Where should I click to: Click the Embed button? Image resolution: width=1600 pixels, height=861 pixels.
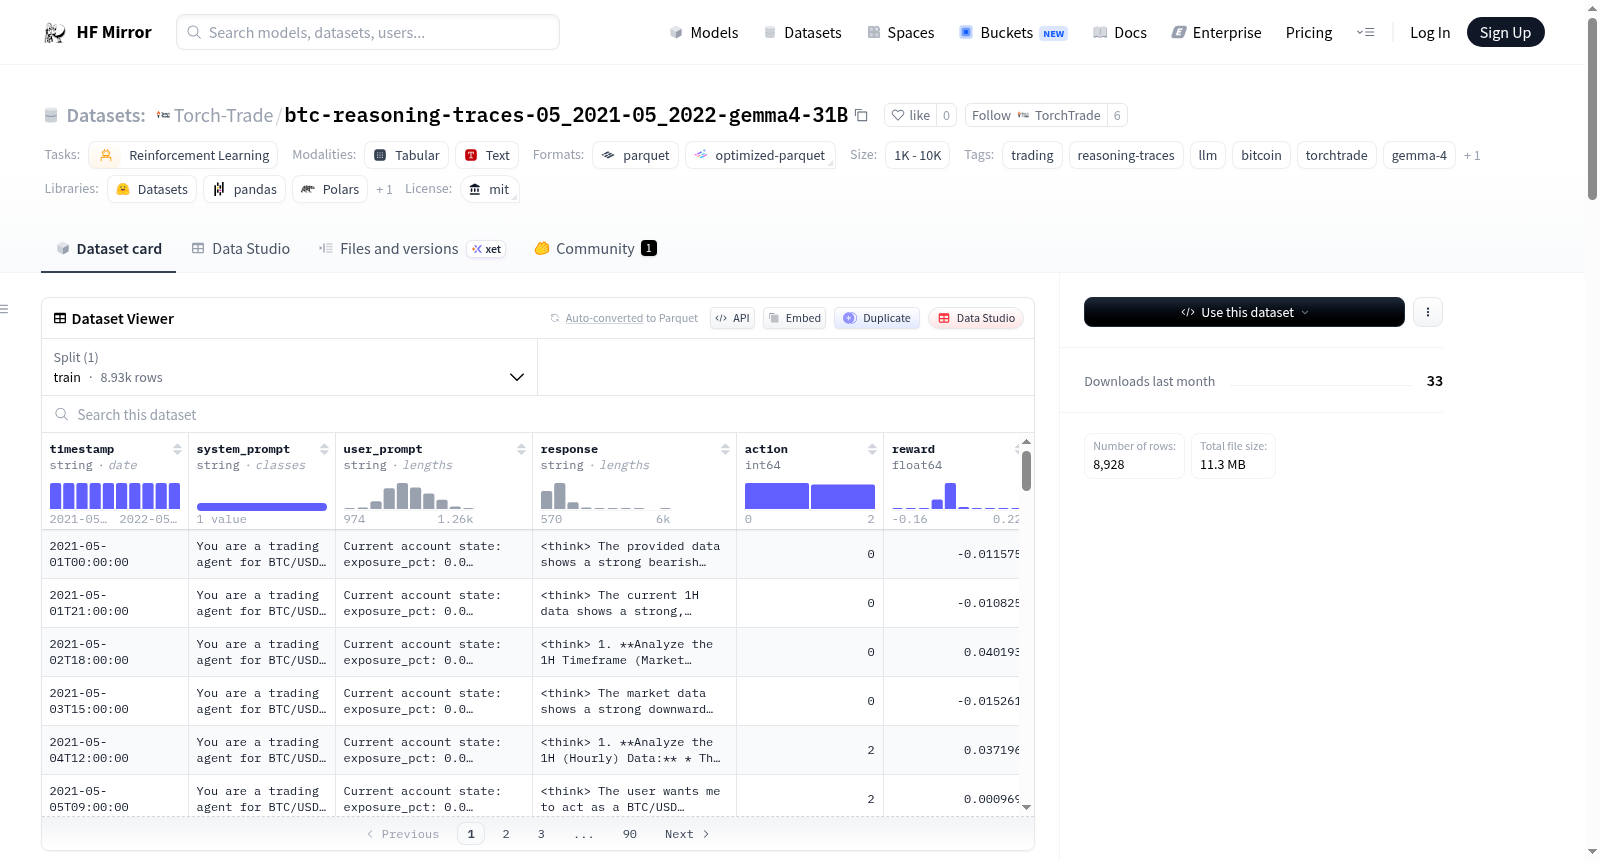794,318
